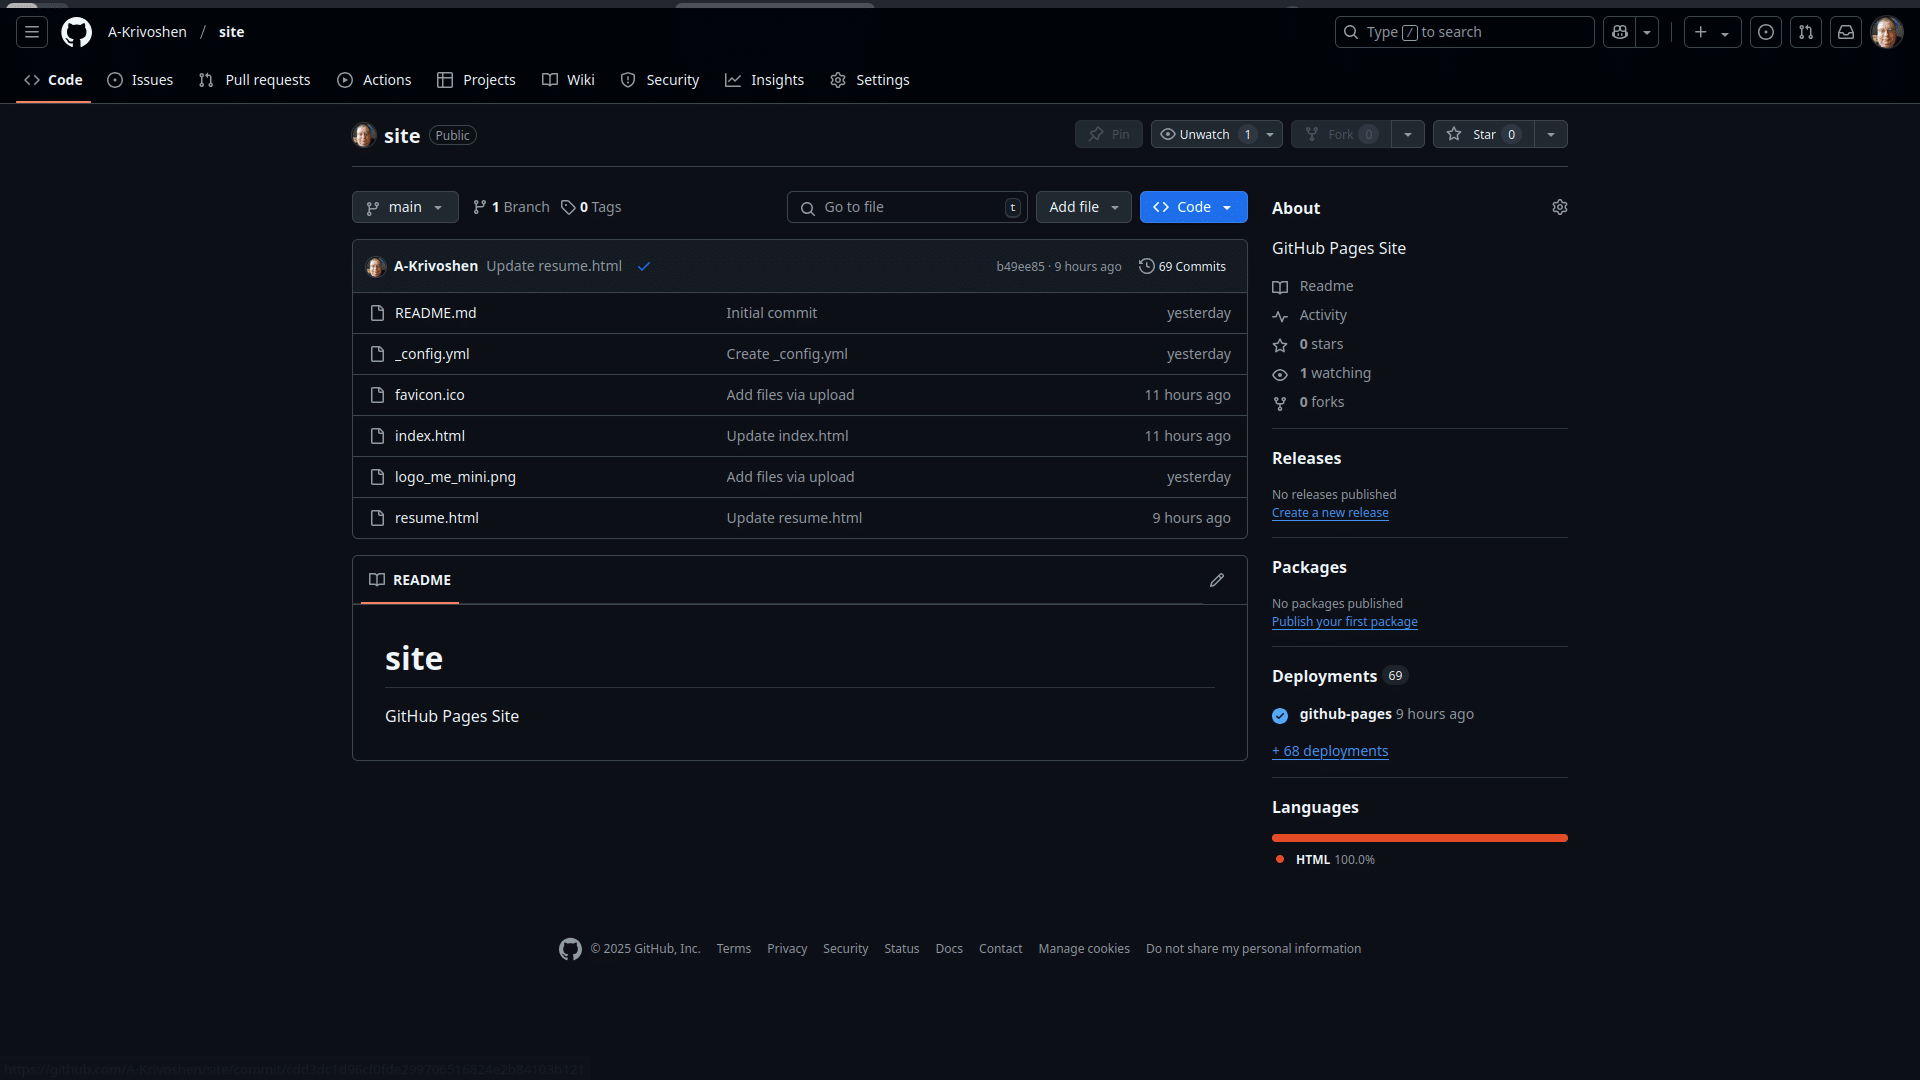This screenshot has height=1080, width=1920.
Task: Edit repository details with the About gear
Action: coord(1560,207)
